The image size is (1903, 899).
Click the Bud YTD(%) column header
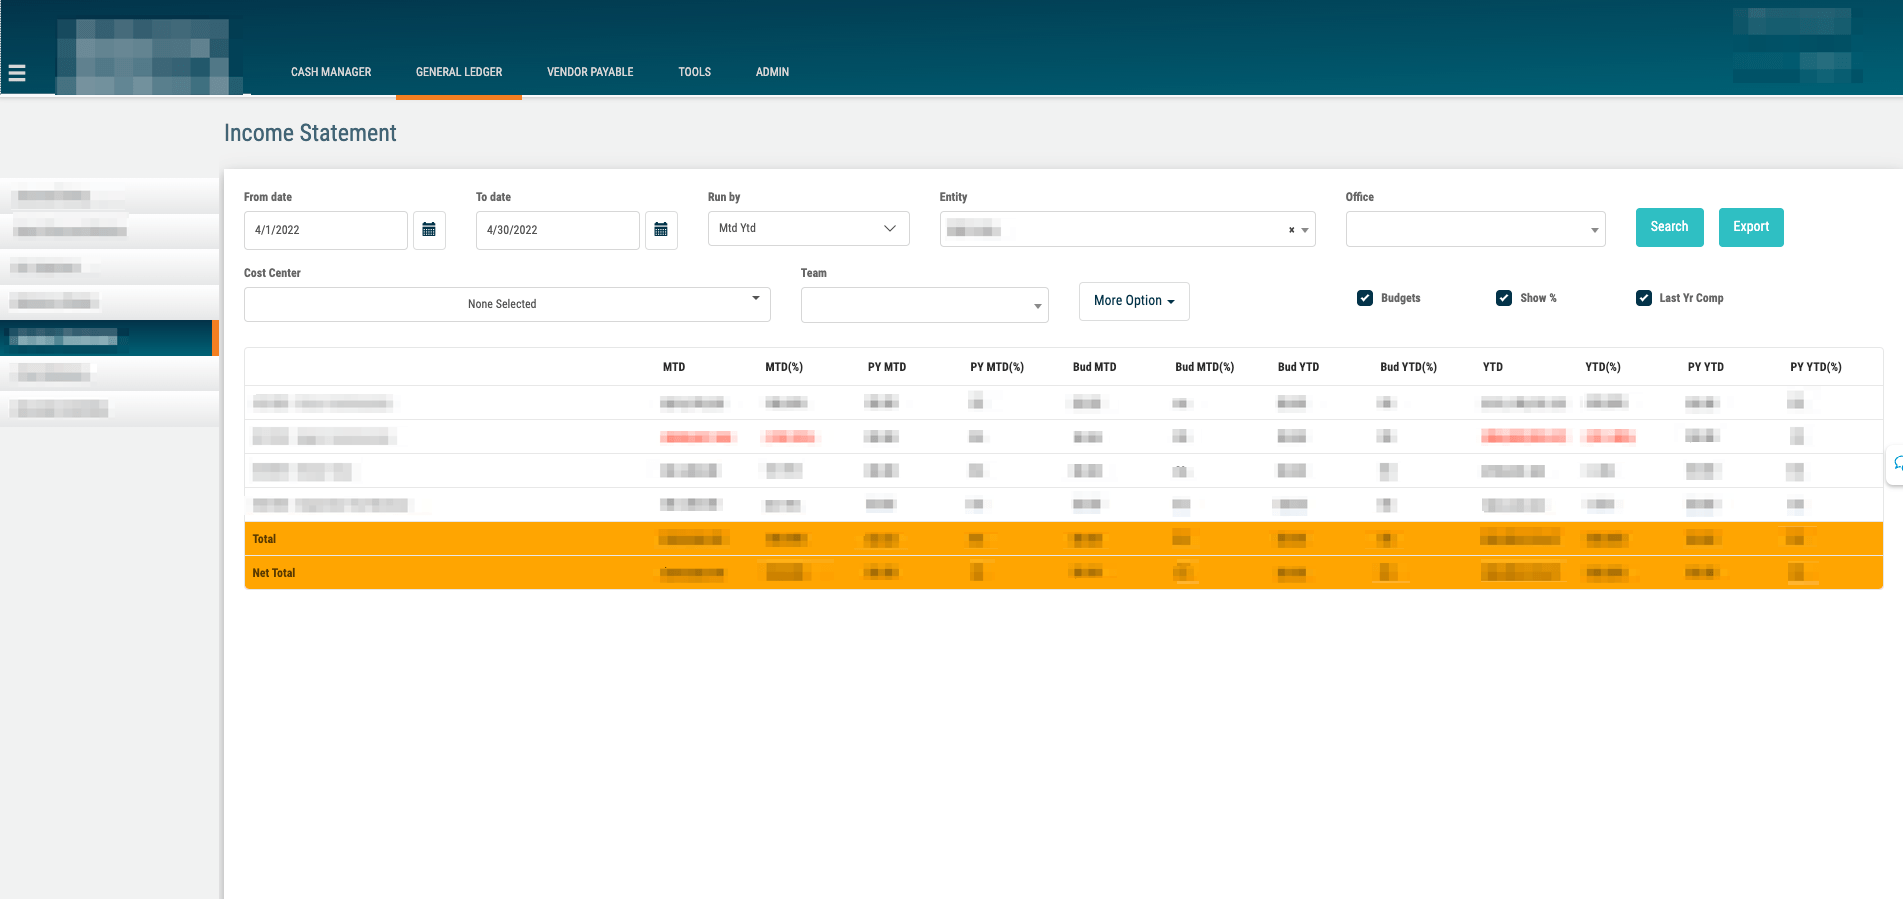1408,367
